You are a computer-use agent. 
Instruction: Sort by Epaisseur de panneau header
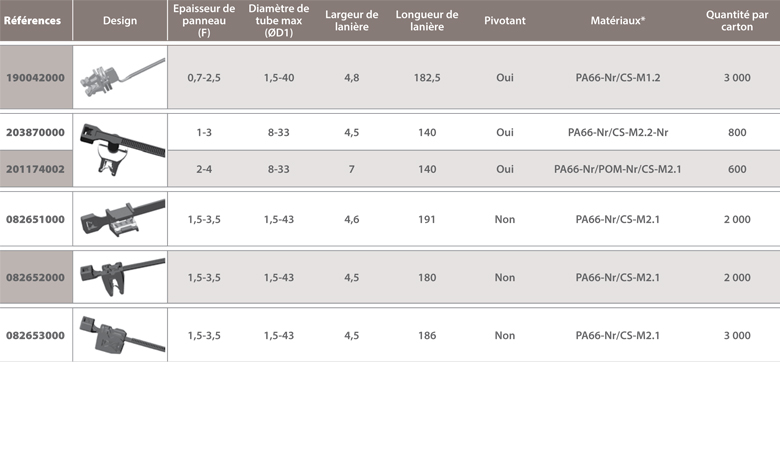point(204,21)
